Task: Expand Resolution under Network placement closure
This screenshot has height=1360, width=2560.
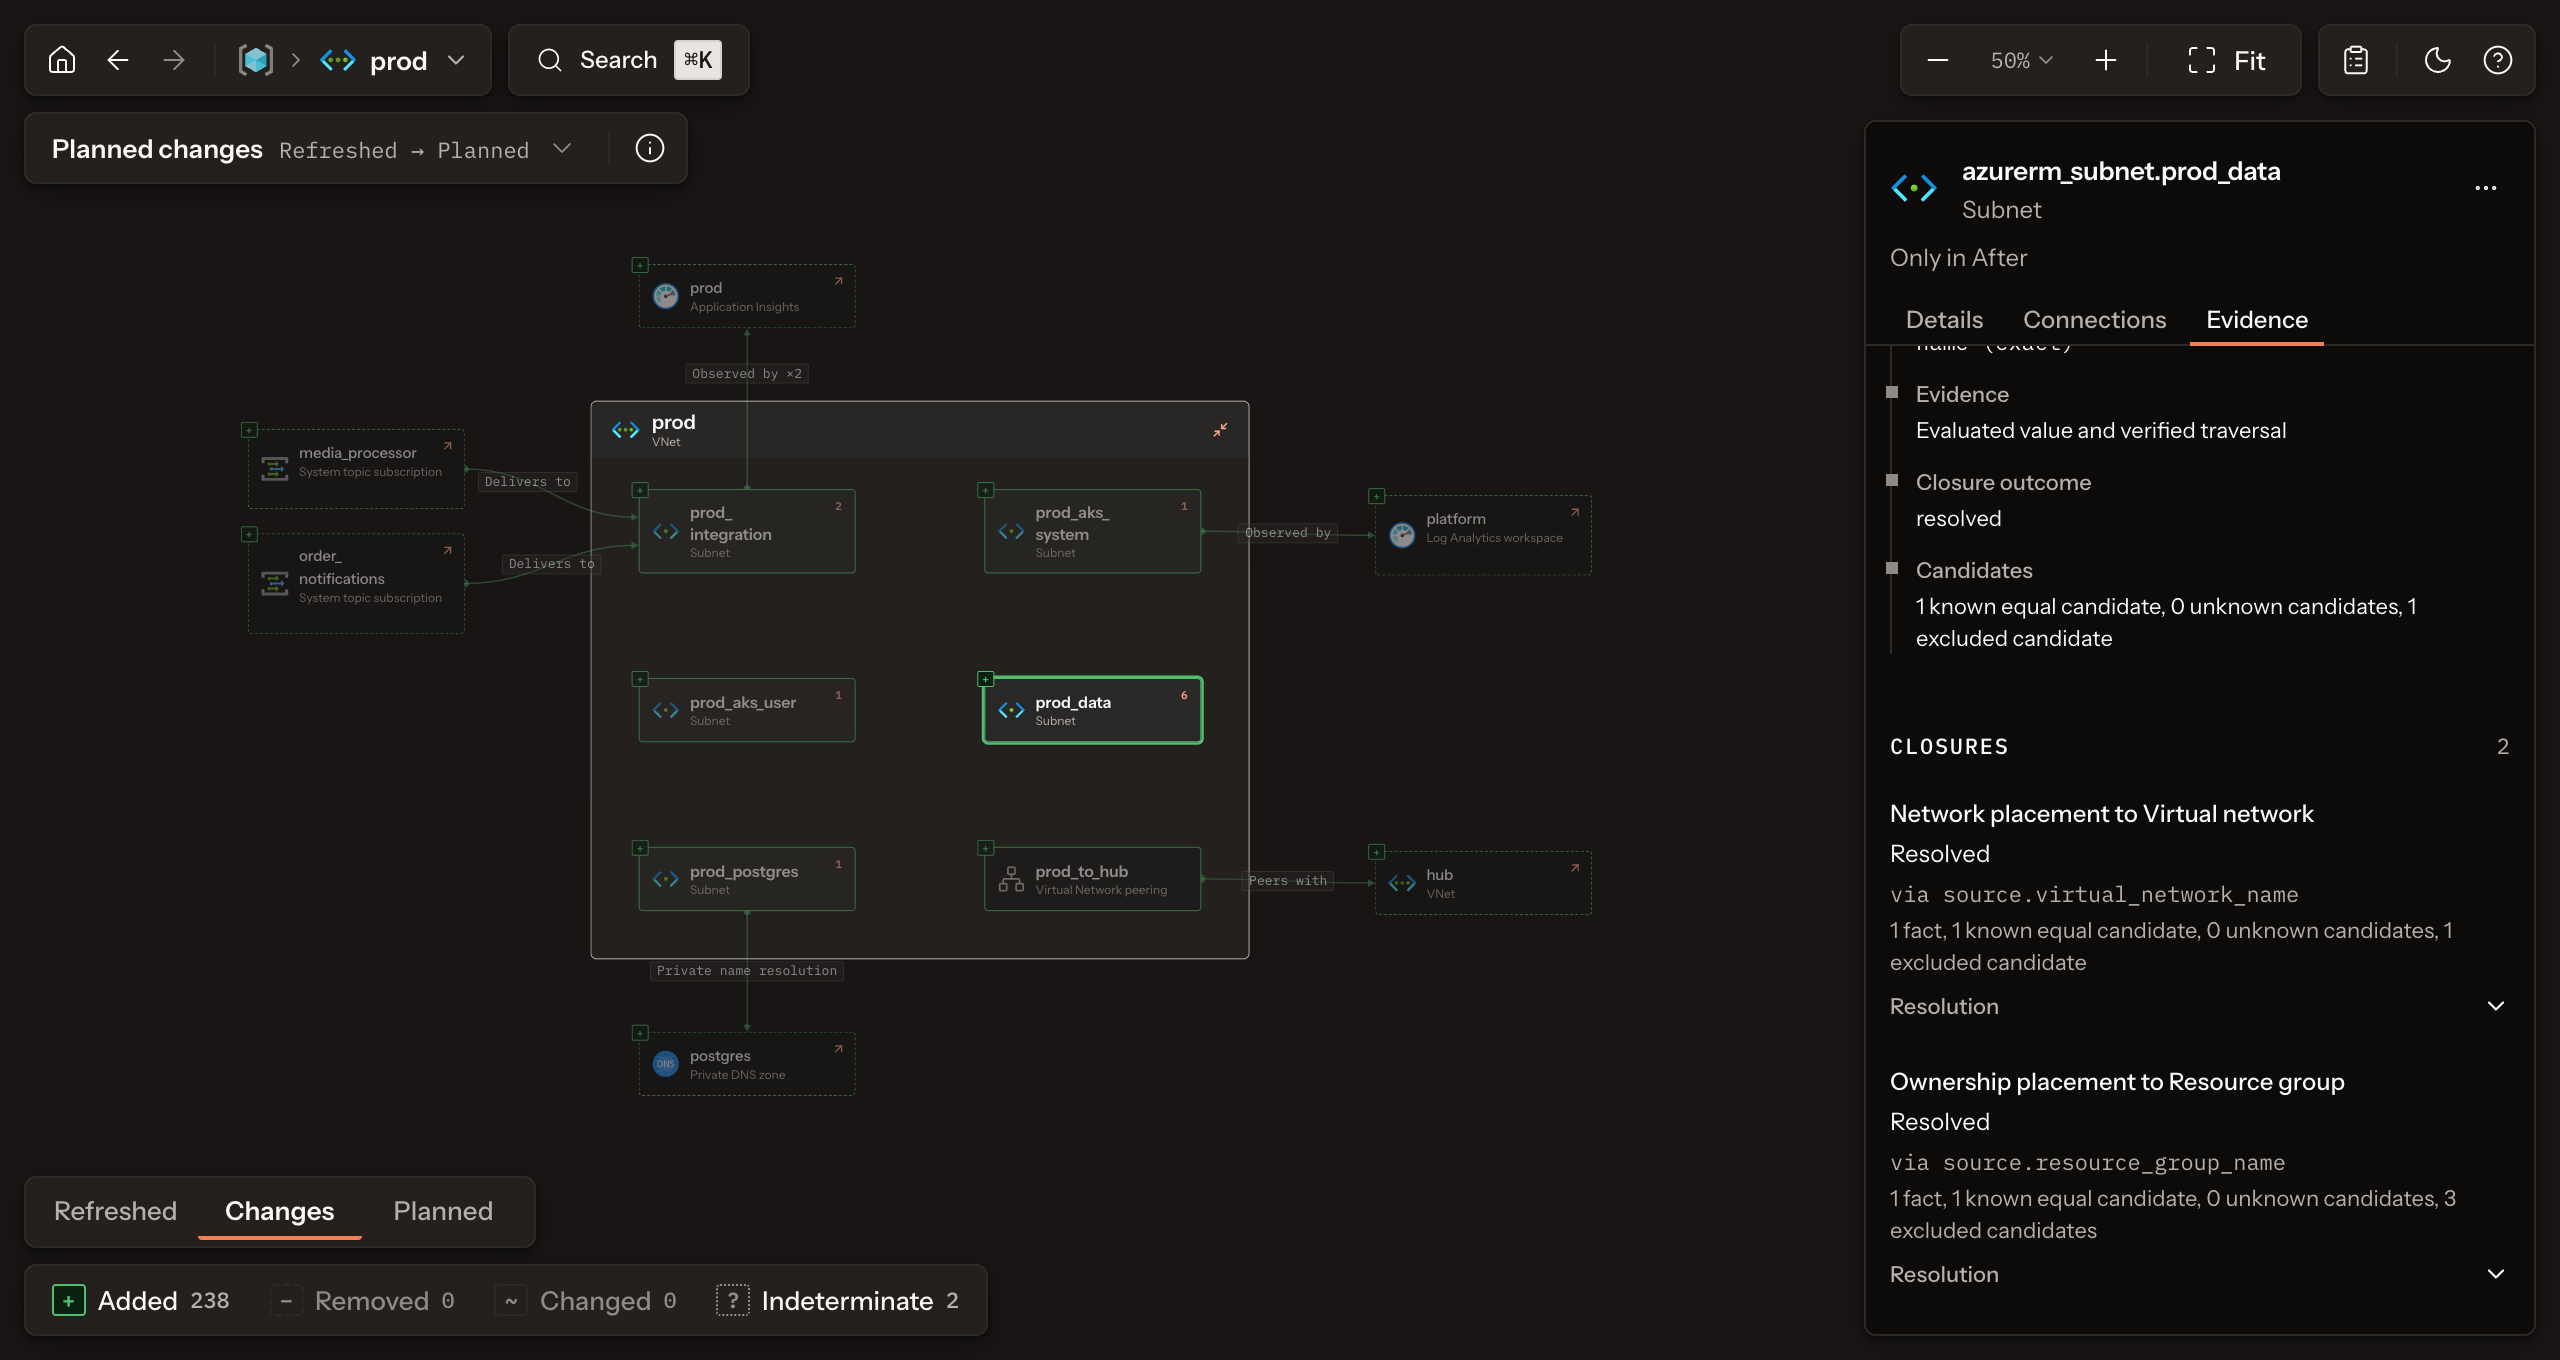Action: pyautogui.click(x=2200, y=1006)
